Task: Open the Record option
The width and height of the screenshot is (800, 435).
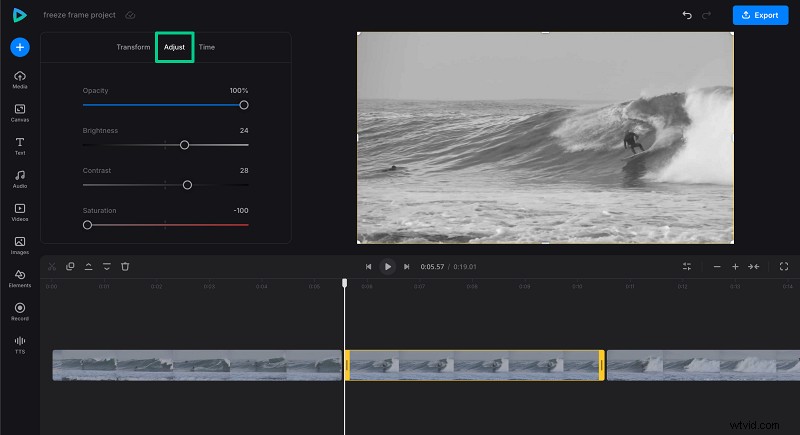Action: tap(20, 310)
